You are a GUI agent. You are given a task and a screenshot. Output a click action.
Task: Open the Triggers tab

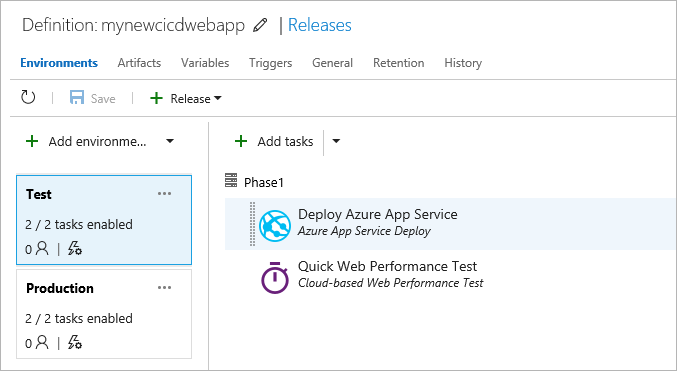point(270,63)
